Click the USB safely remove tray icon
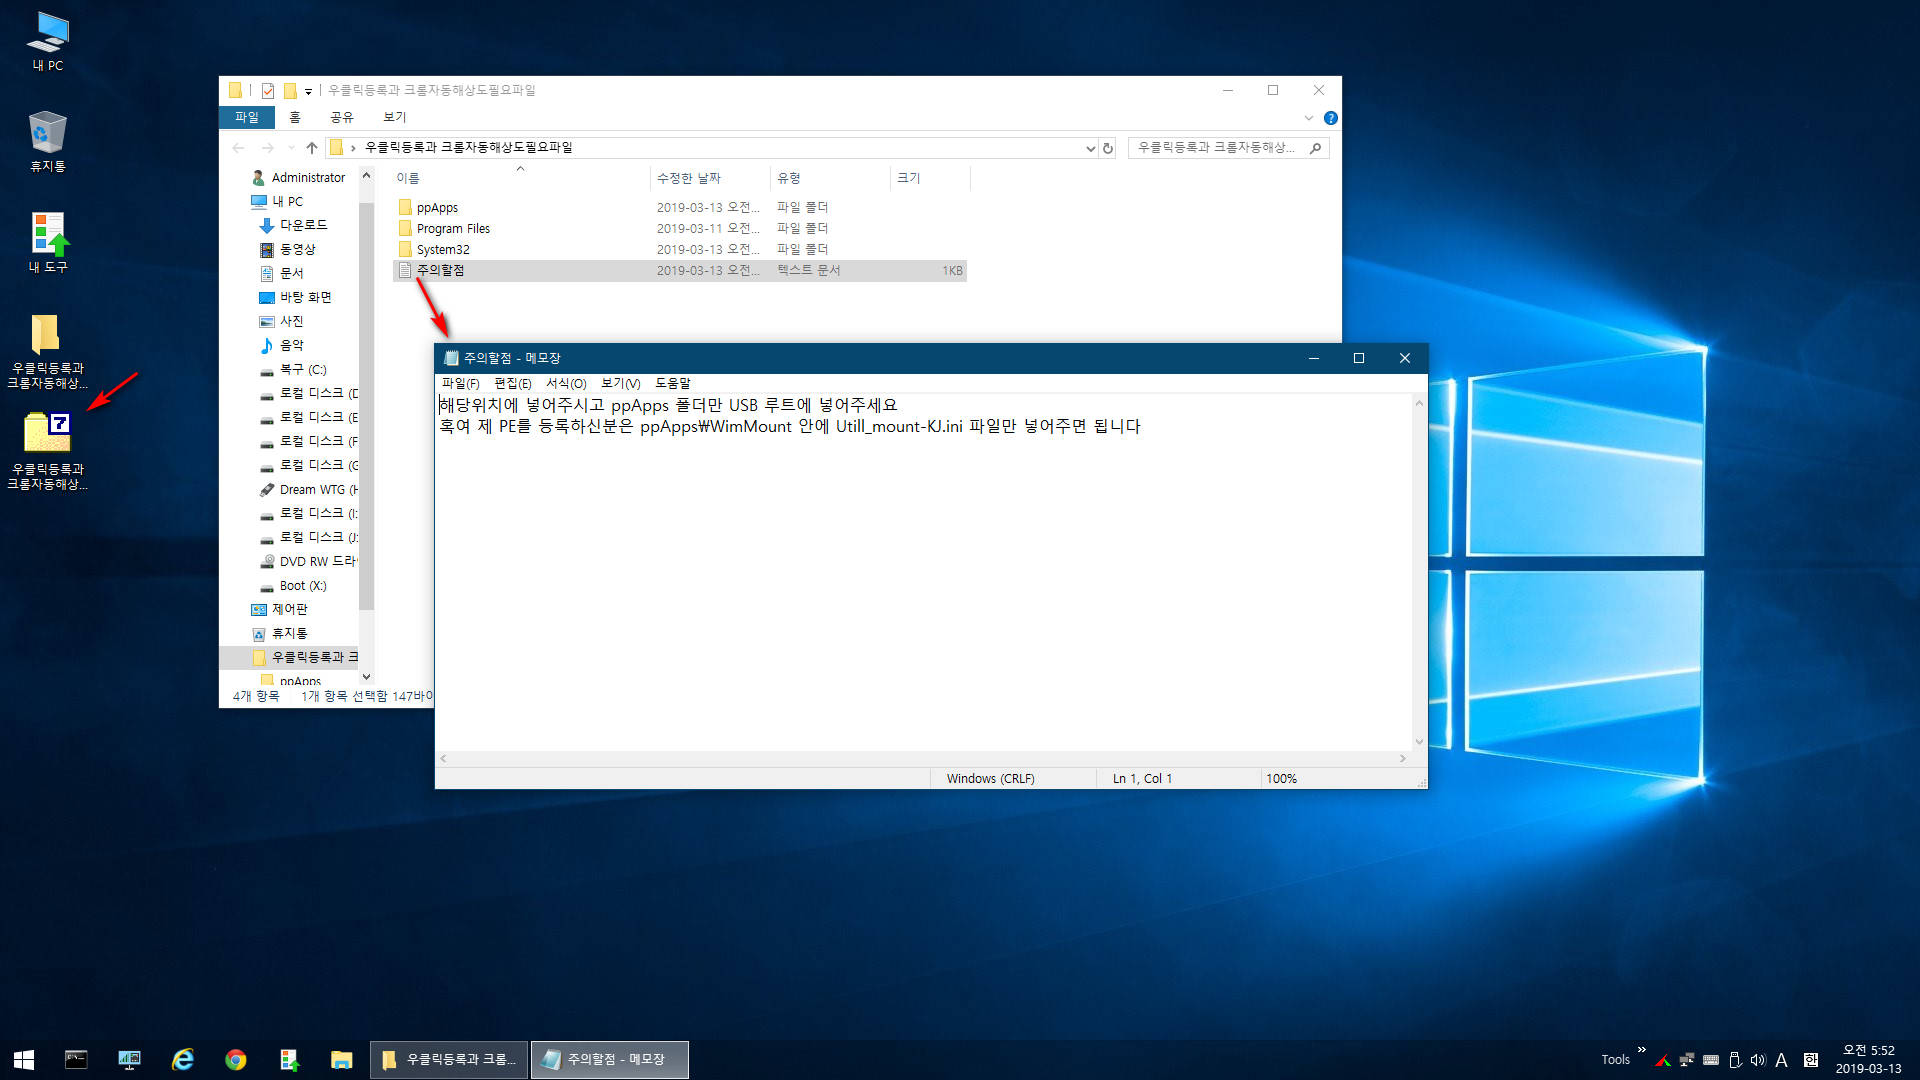This screenshot has height=1080, width=1920. pyautogui.click(x=1735, y=1060)
